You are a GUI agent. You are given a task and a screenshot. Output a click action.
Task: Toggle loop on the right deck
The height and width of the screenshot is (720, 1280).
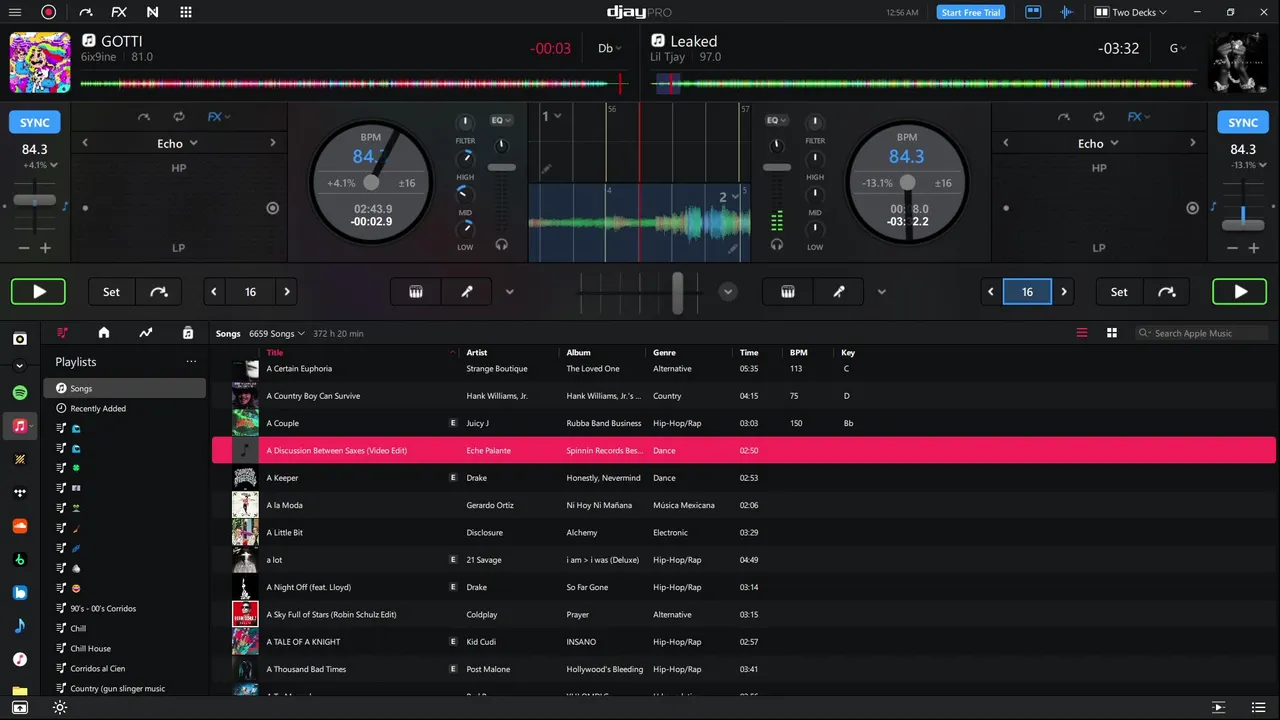tap(1098, 117)
